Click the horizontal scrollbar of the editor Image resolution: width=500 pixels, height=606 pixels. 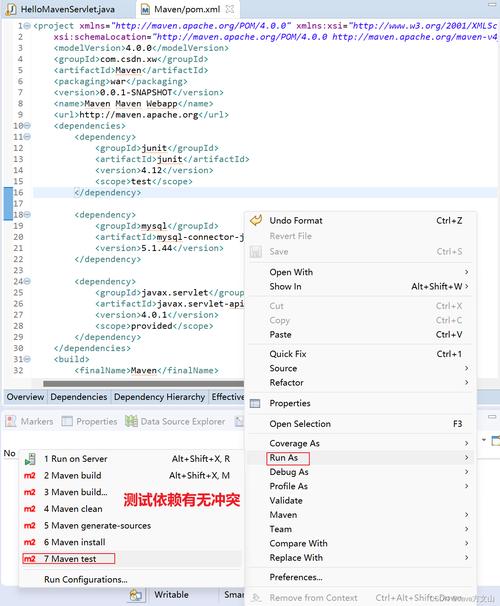pyautogui.click(x=143, y=383)
